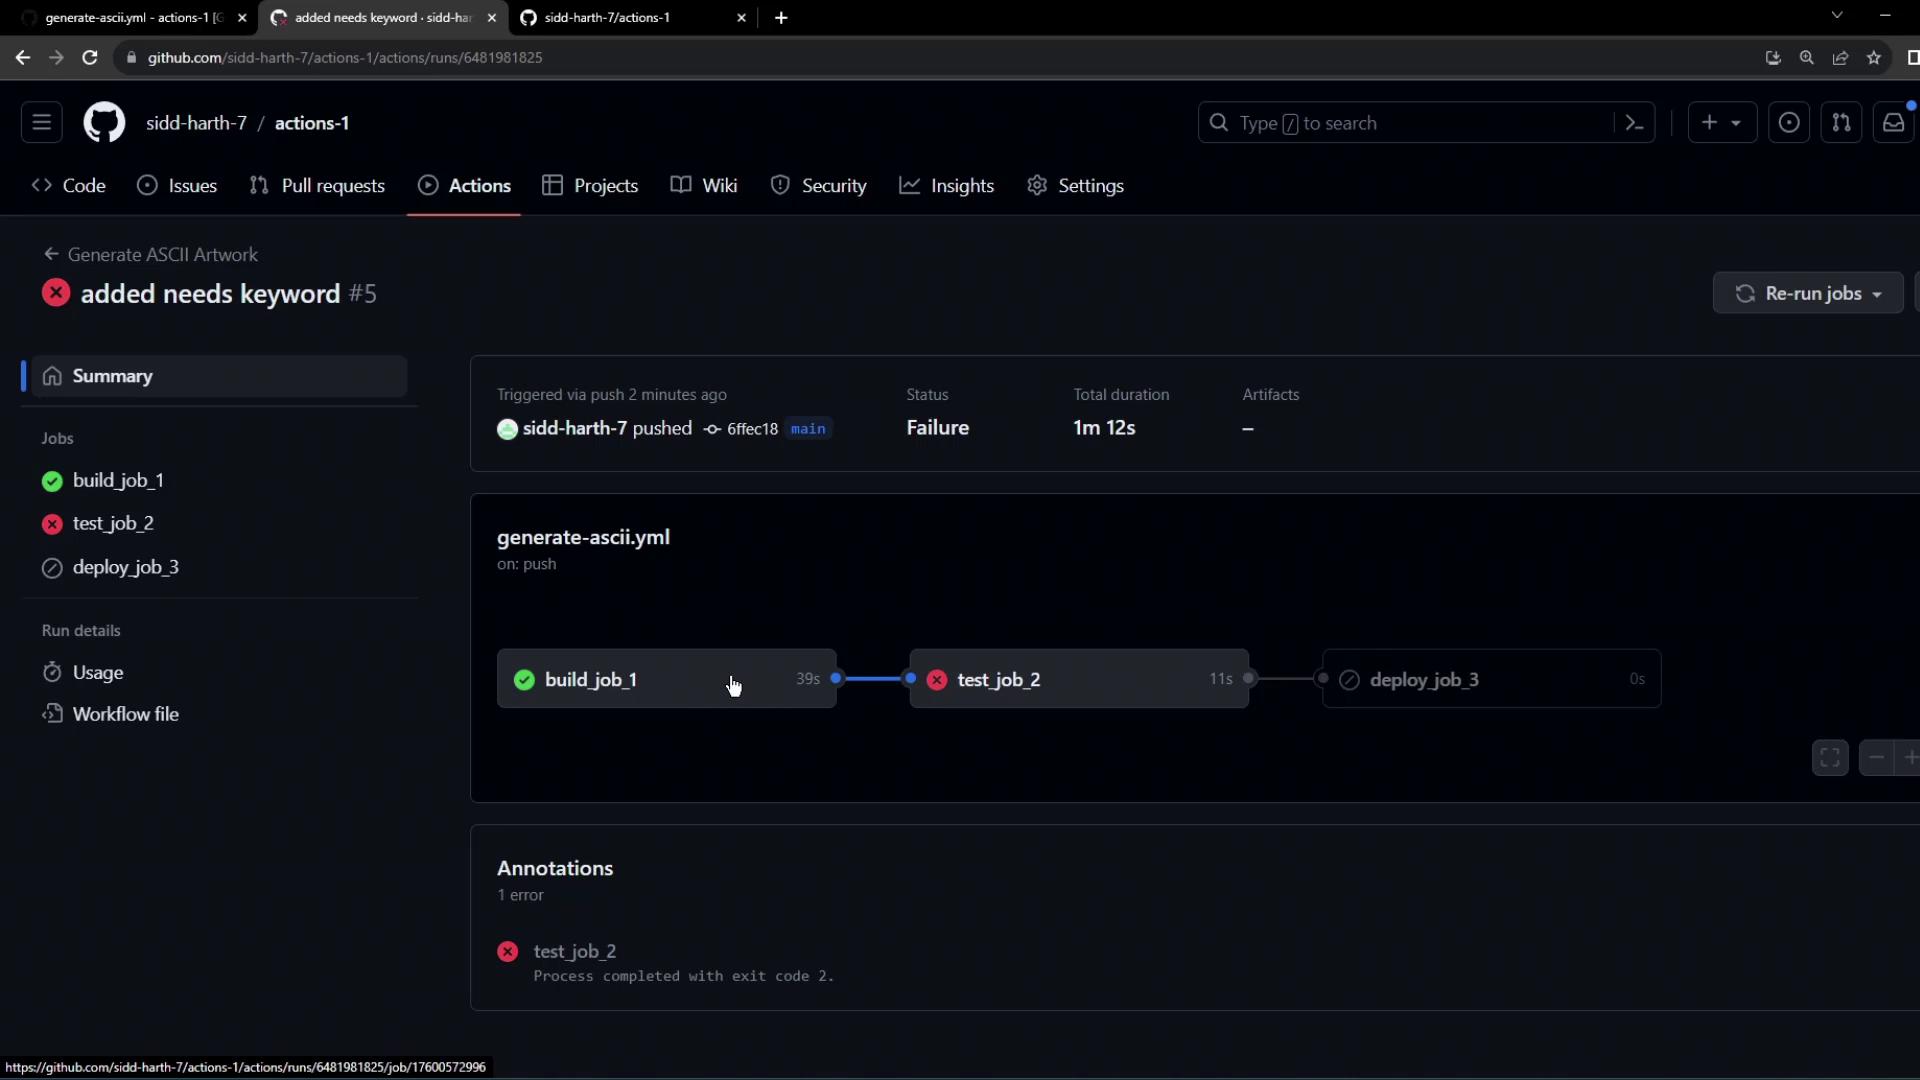Open the hamburger navigation menu
The height and width of the screenshot is (1080, 1920).
coord(41,123)
